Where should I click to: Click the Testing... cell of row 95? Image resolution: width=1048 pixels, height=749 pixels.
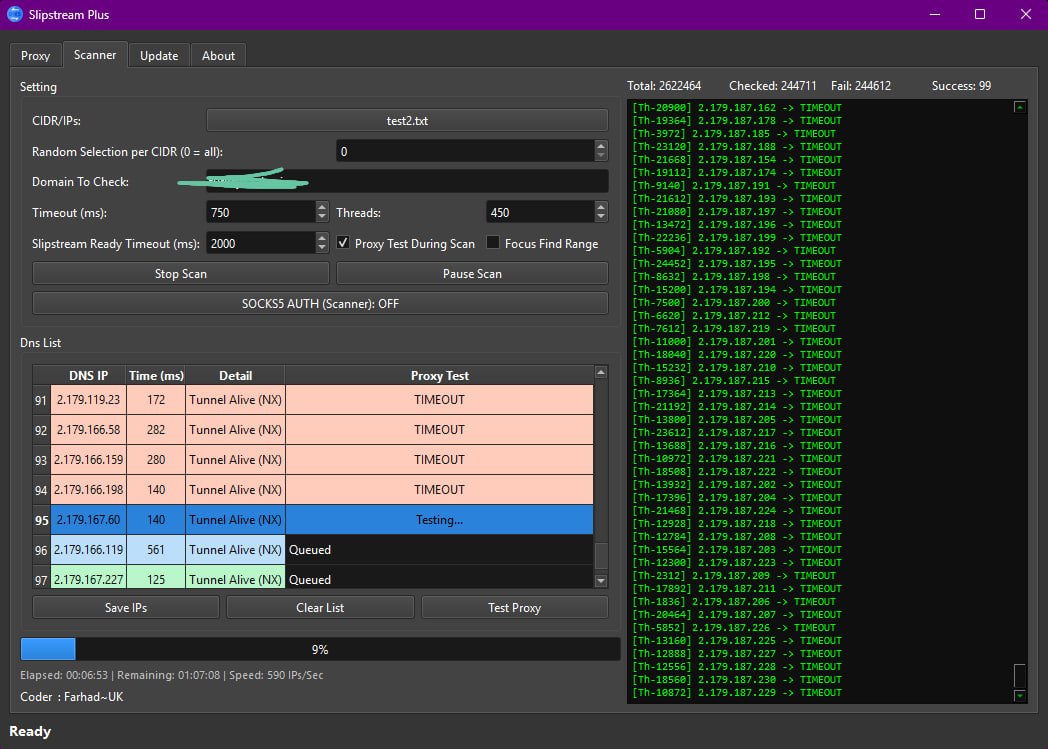point(439,520)
